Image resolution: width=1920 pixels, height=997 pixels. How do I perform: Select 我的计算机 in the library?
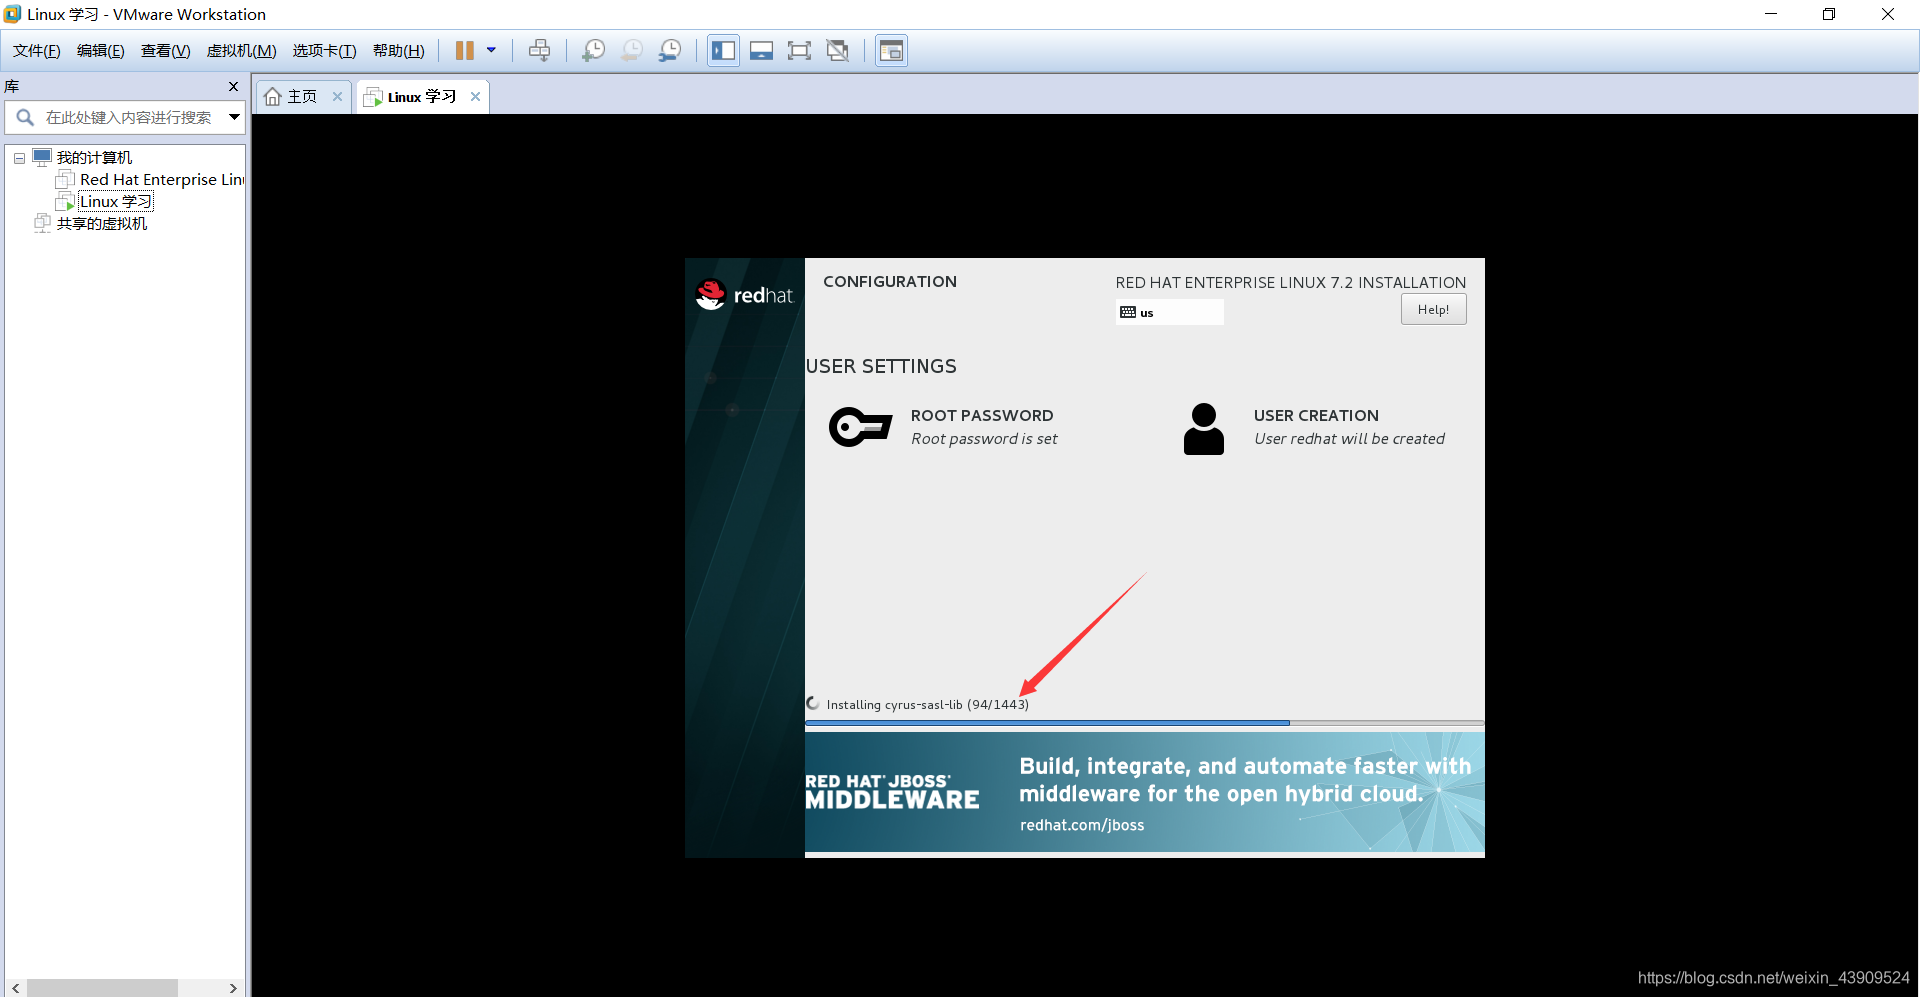[94, 158]
